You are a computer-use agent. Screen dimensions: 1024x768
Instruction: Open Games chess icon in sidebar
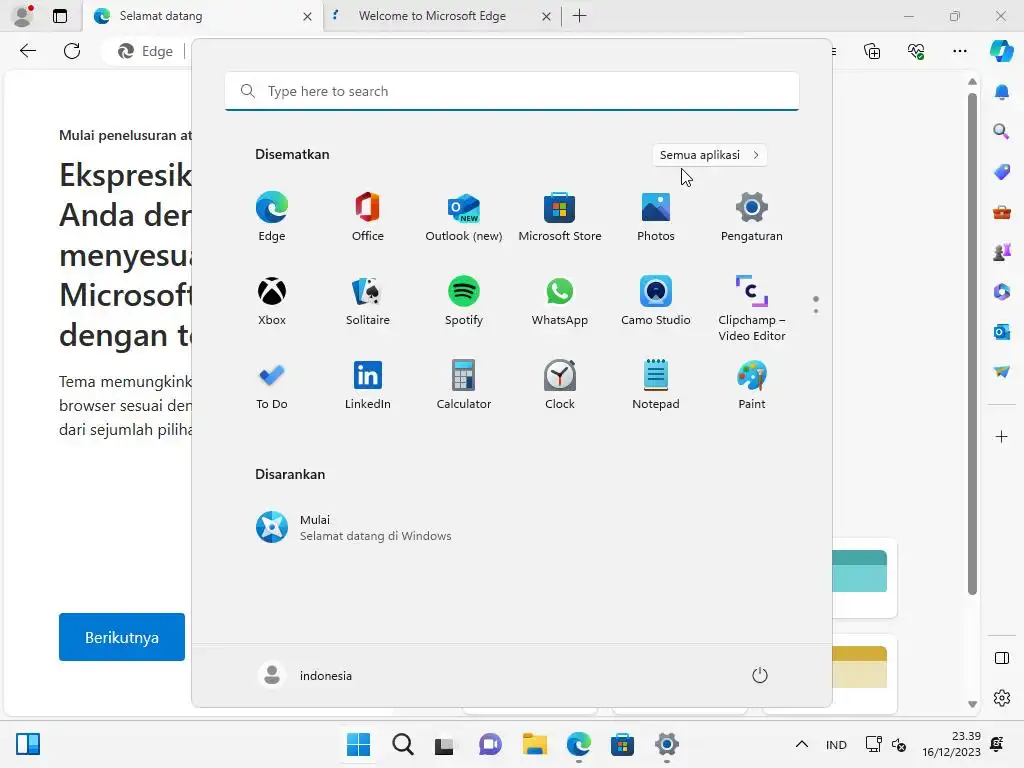1002,252
